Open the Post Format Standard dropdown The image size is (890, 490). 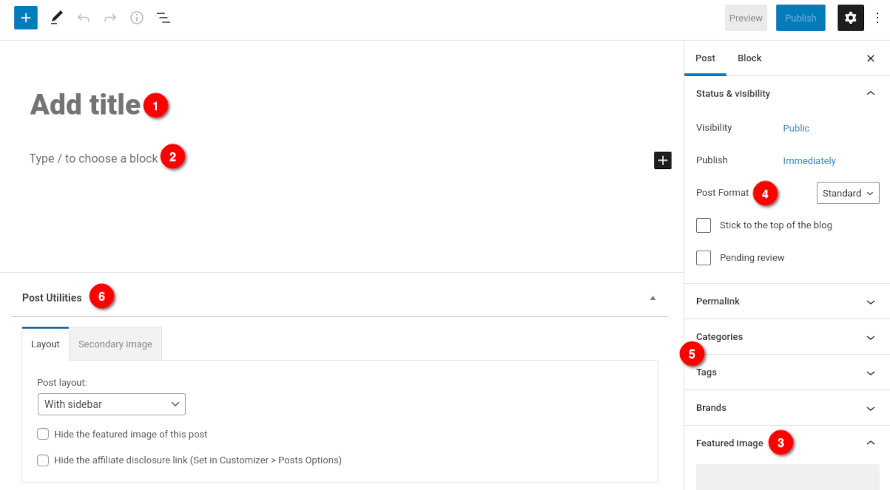[848, 193]
